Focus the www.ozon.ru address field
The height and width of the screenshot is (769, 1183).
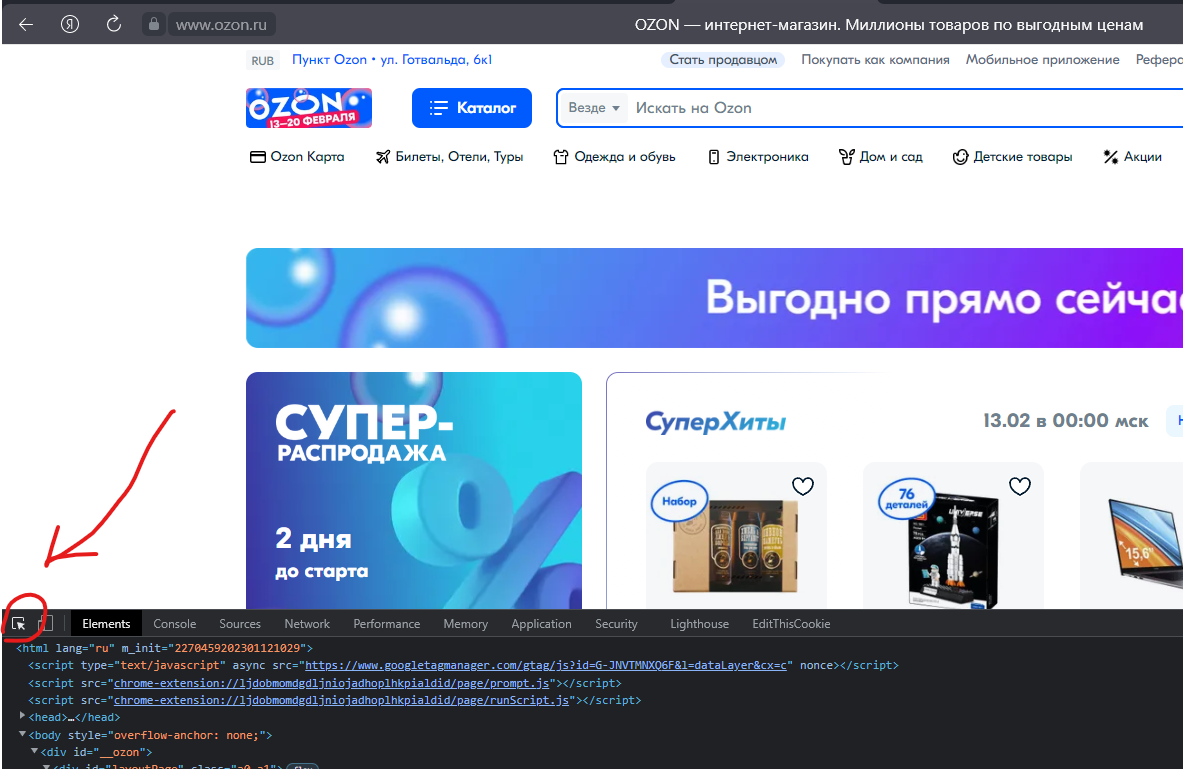[x=221, y=25]
